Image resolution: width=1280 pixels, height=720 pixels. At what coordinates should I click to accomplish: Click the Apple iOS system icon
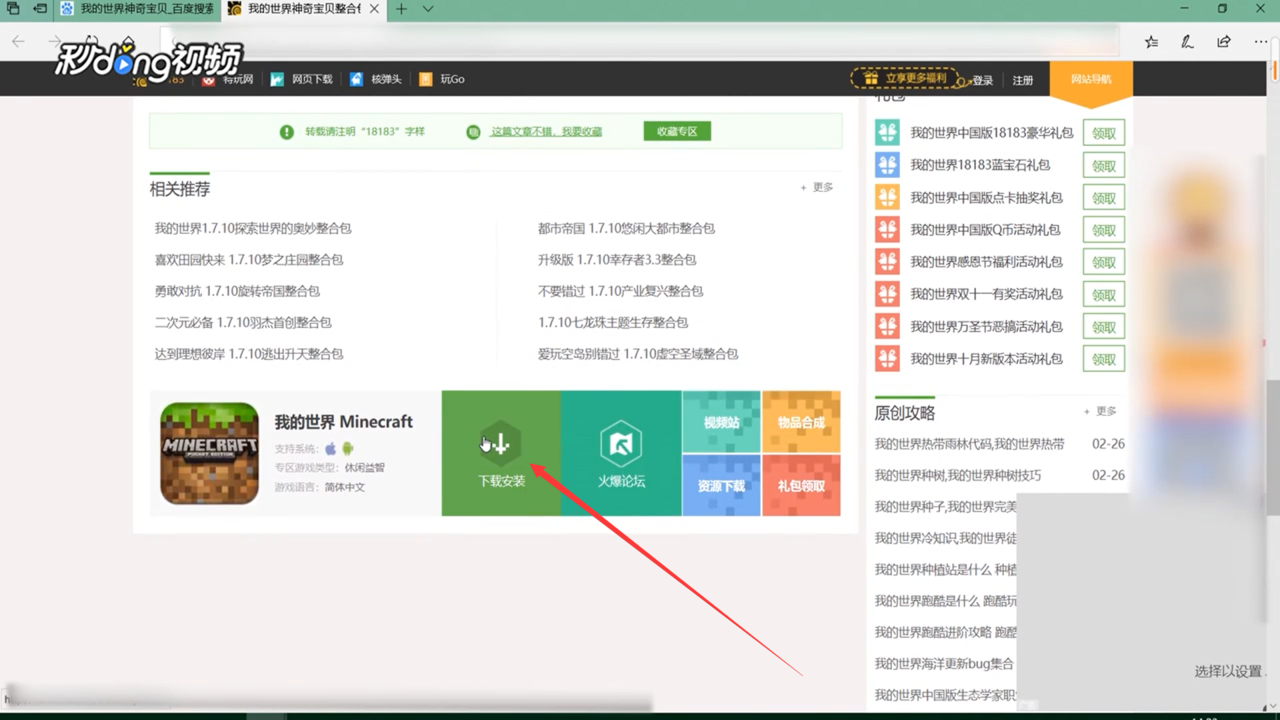331,449
